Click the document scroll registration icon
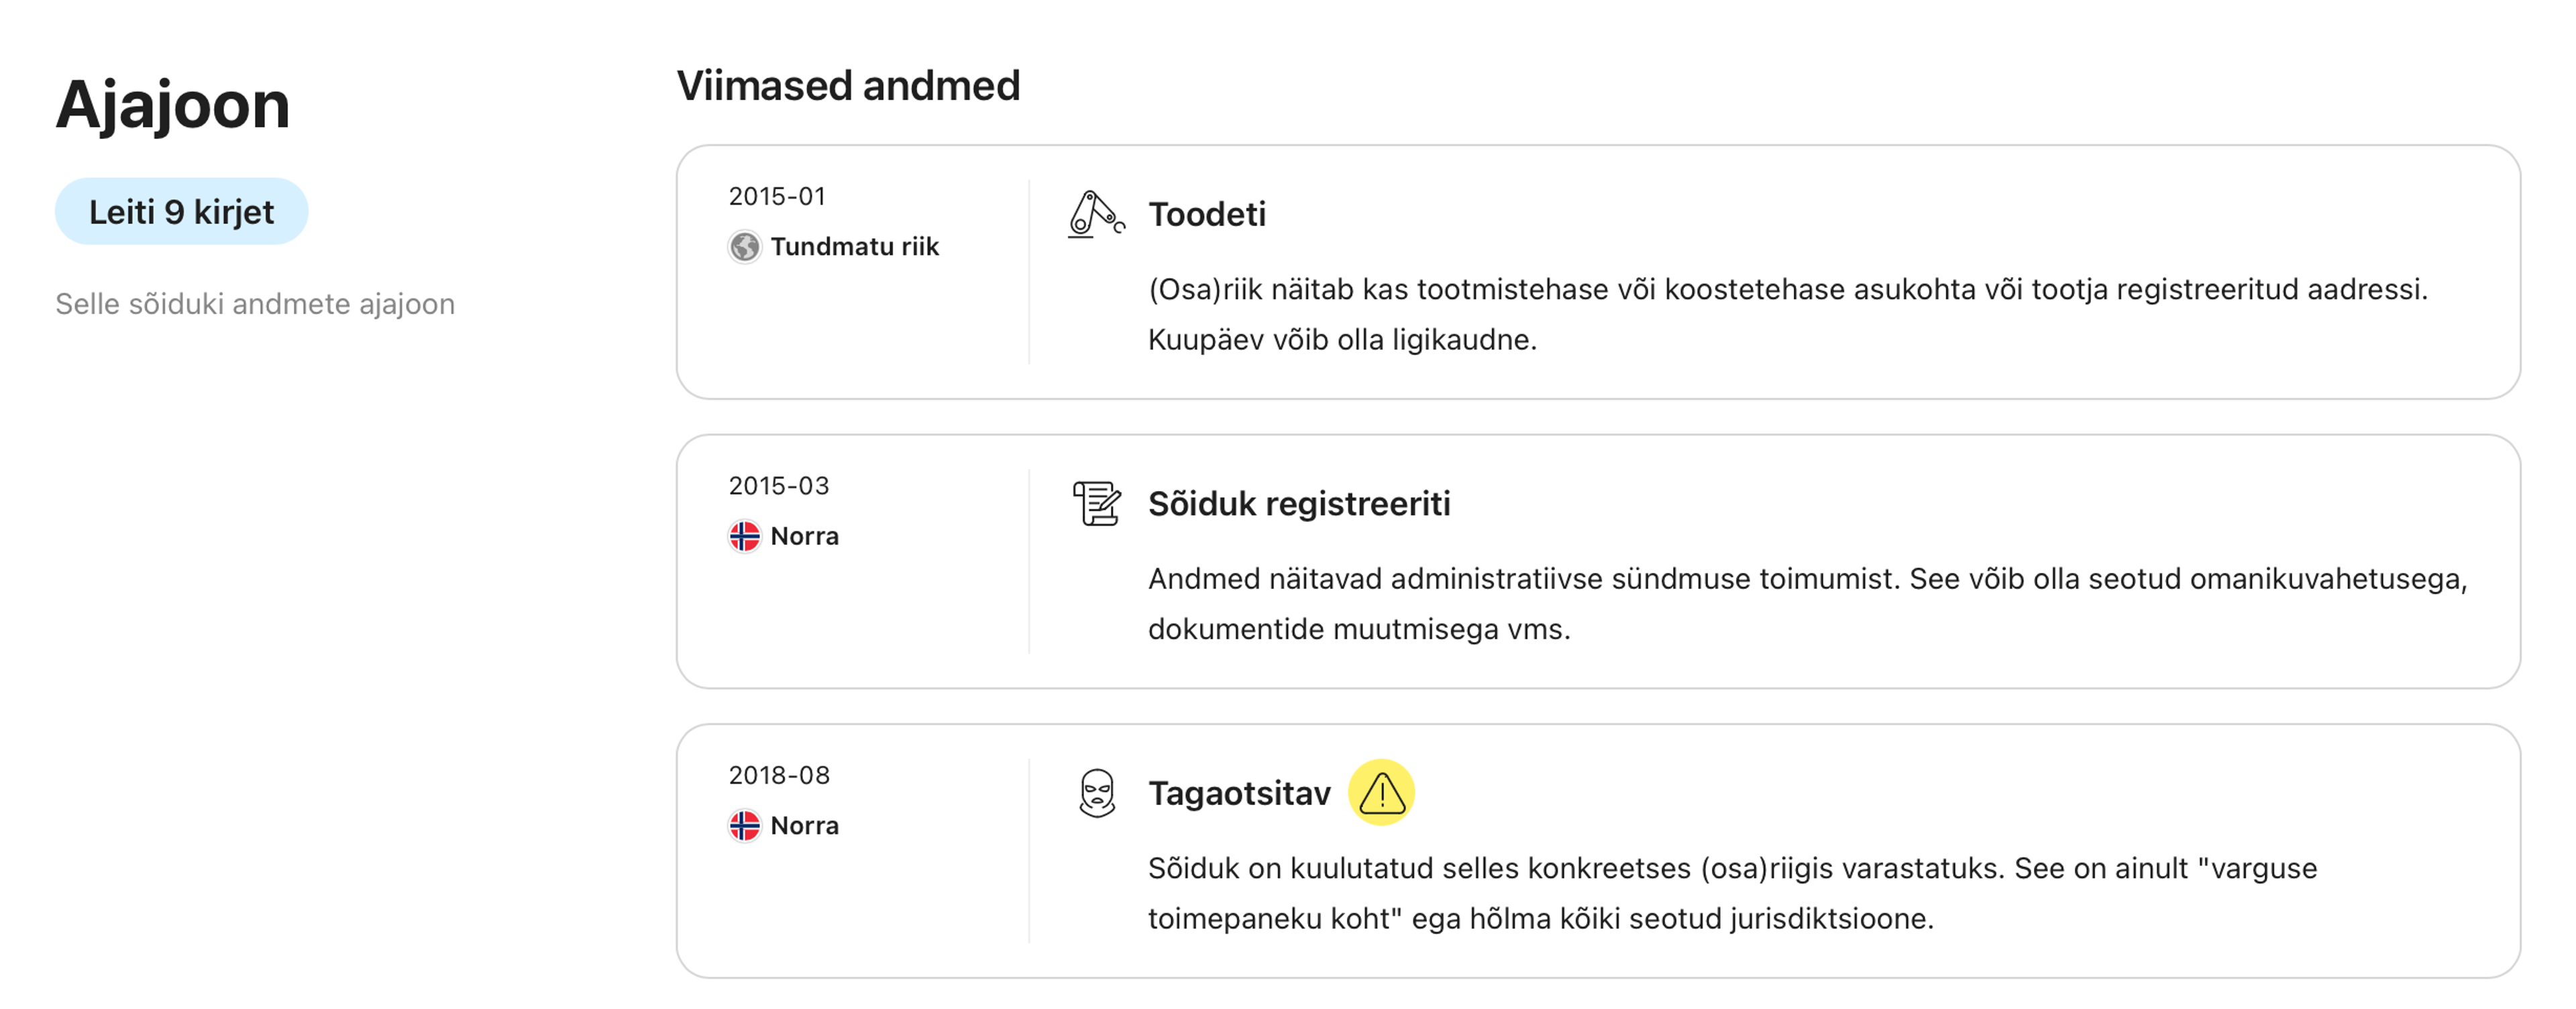2576x1009 pixels. [1096, 503]
